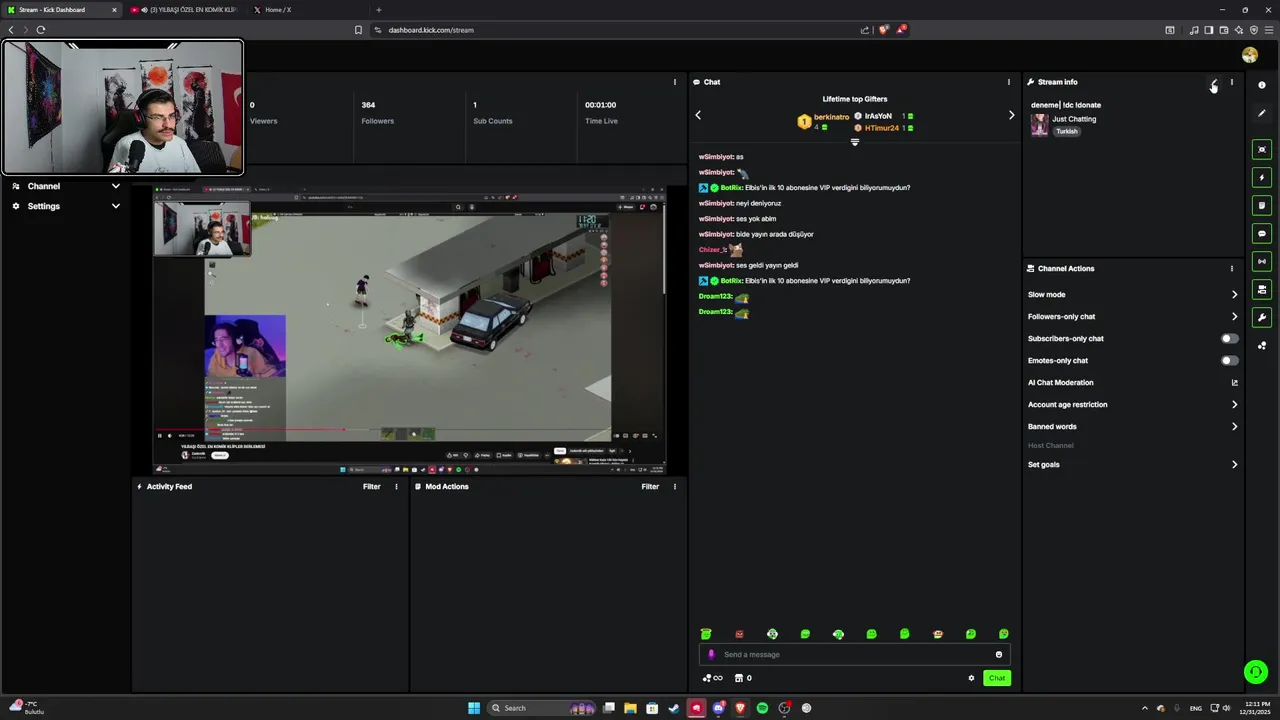Image resolution: width=1280 pixels, height=720 pixels.
Task: Open Activity Feed three-dot menu
Action: (397, 486)
